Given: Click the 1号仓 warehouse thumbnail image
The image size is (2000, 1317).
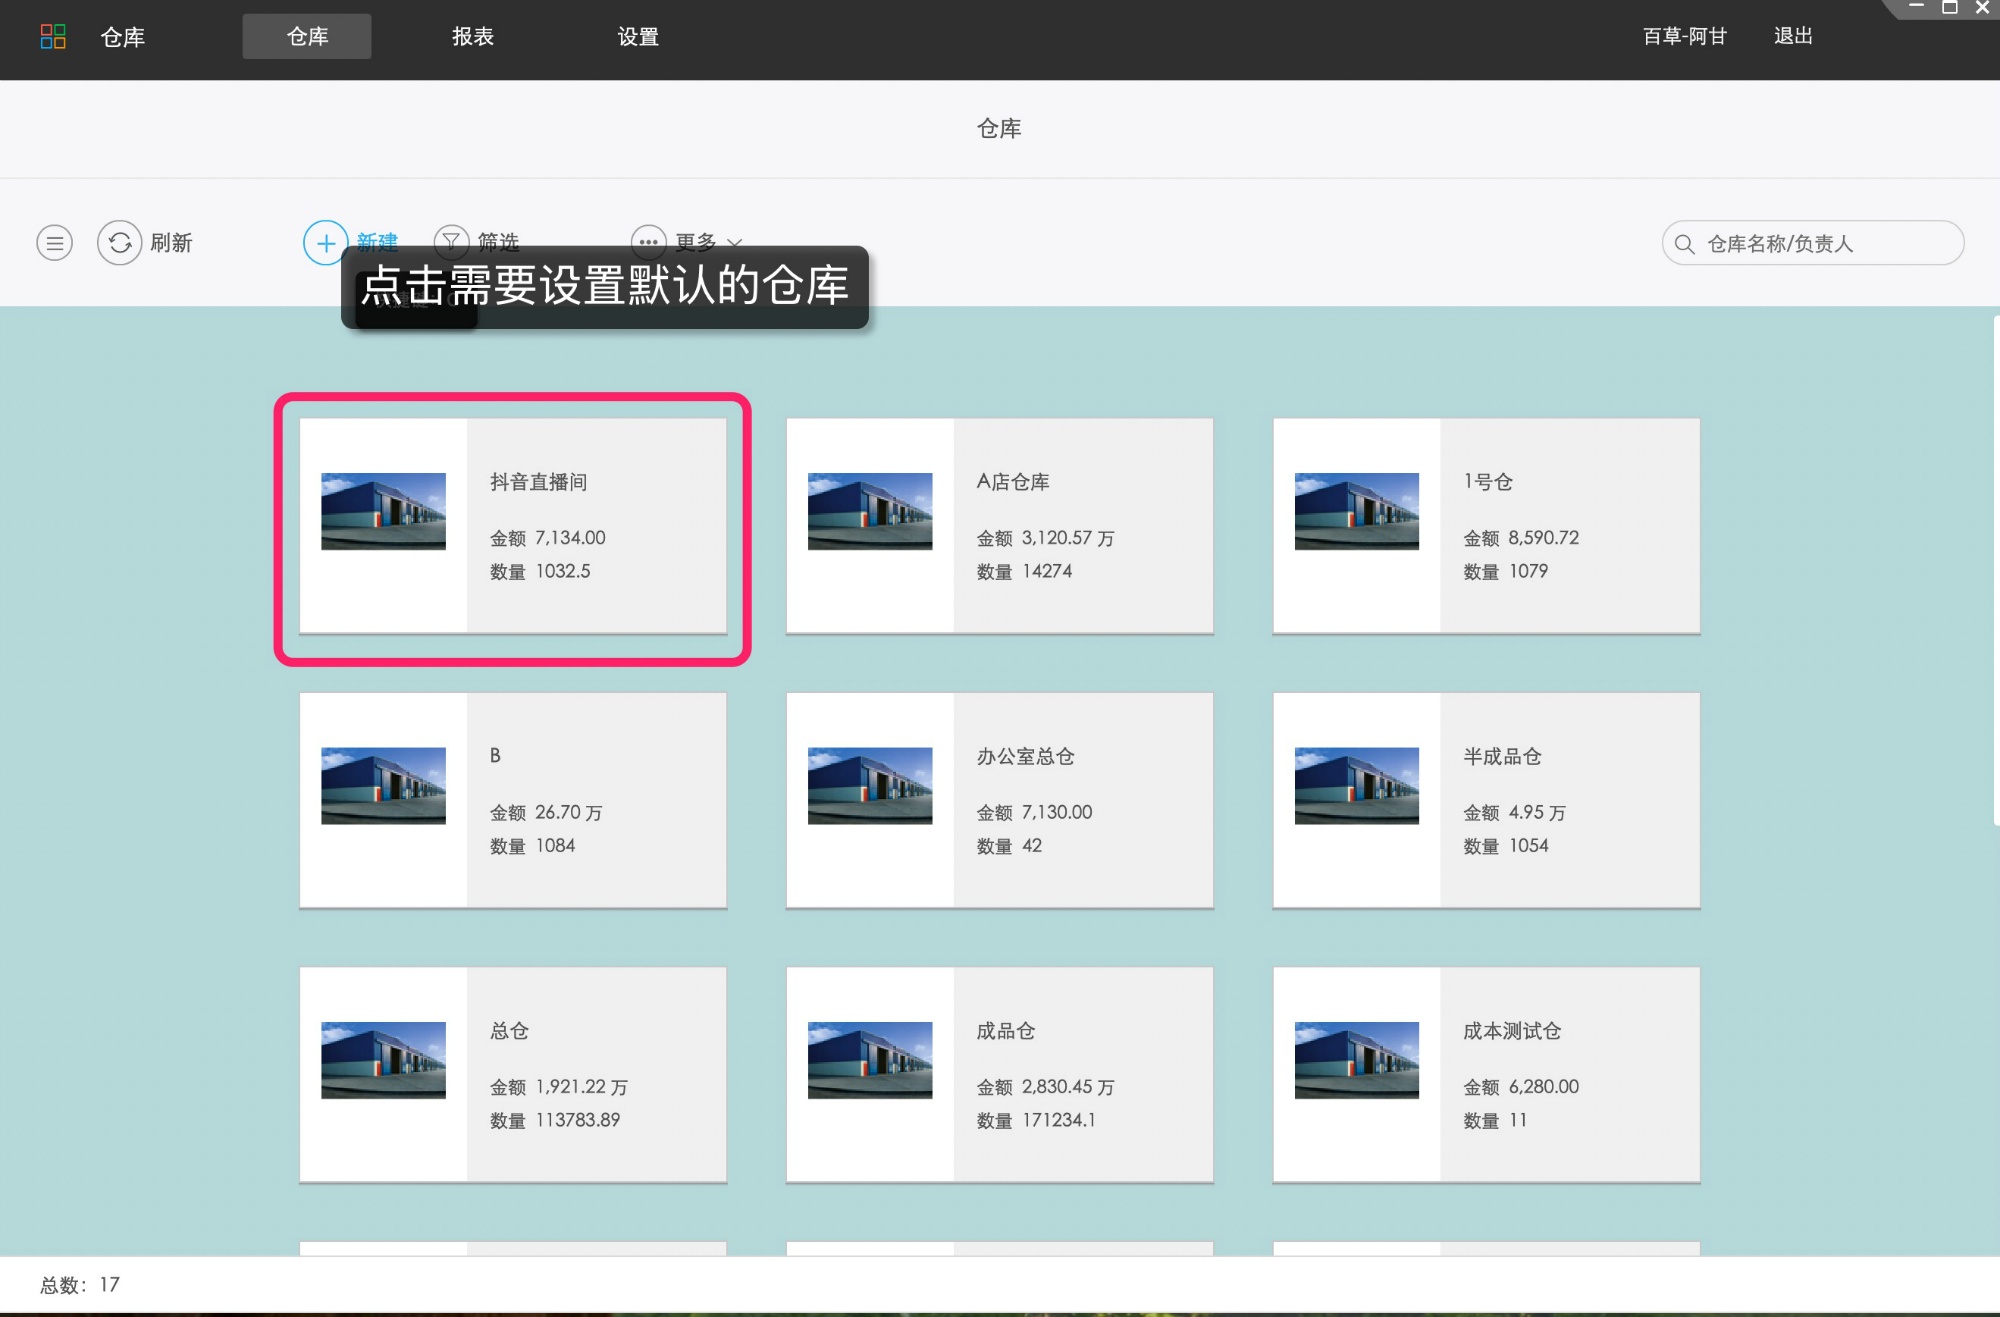Looking at the screenshot, I should click(x=1357, y=511).
